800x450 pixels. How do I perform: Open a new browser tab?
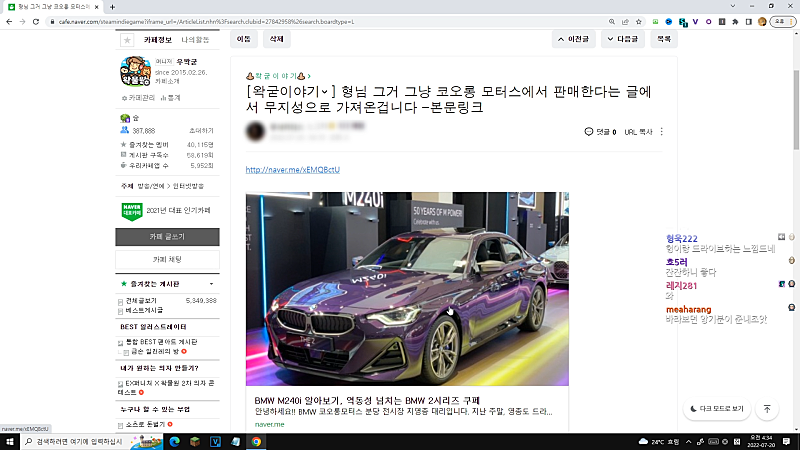click(x=112, y=7)
